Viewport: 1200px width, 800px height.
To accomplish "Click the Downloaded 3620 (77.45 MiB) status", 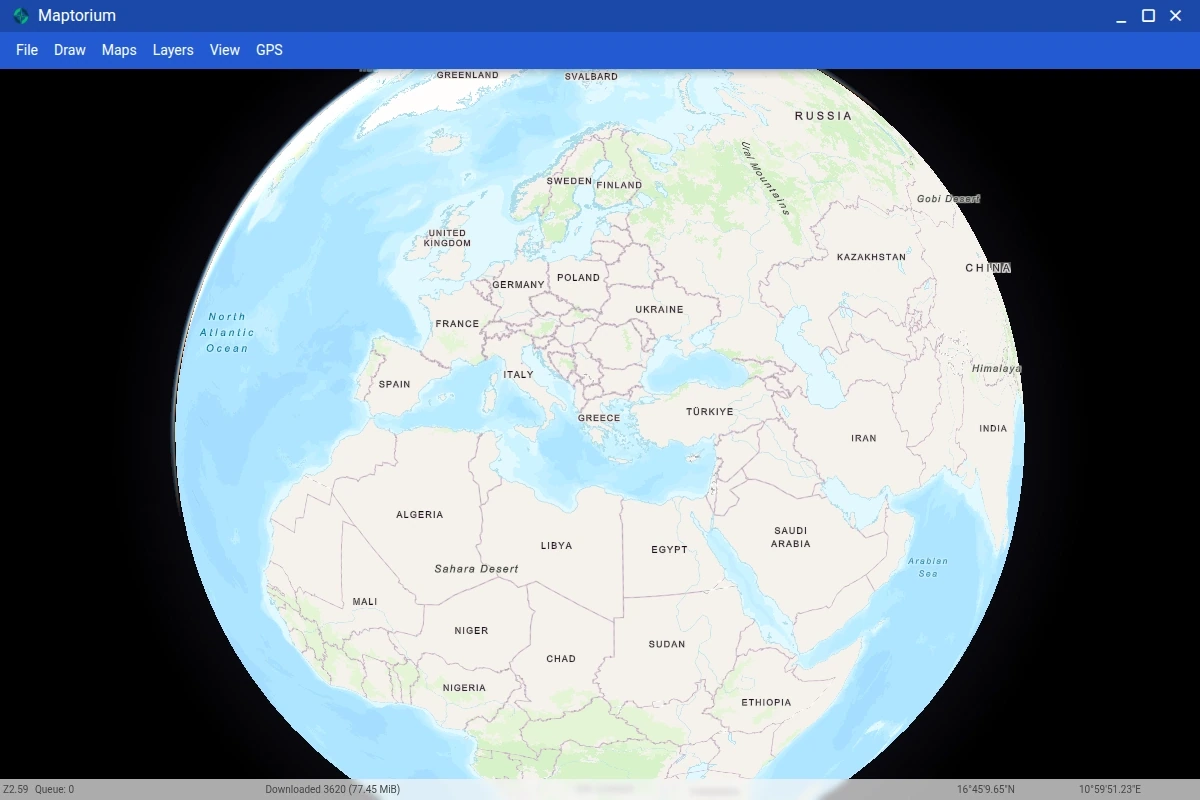I will [x=332, y=790].
